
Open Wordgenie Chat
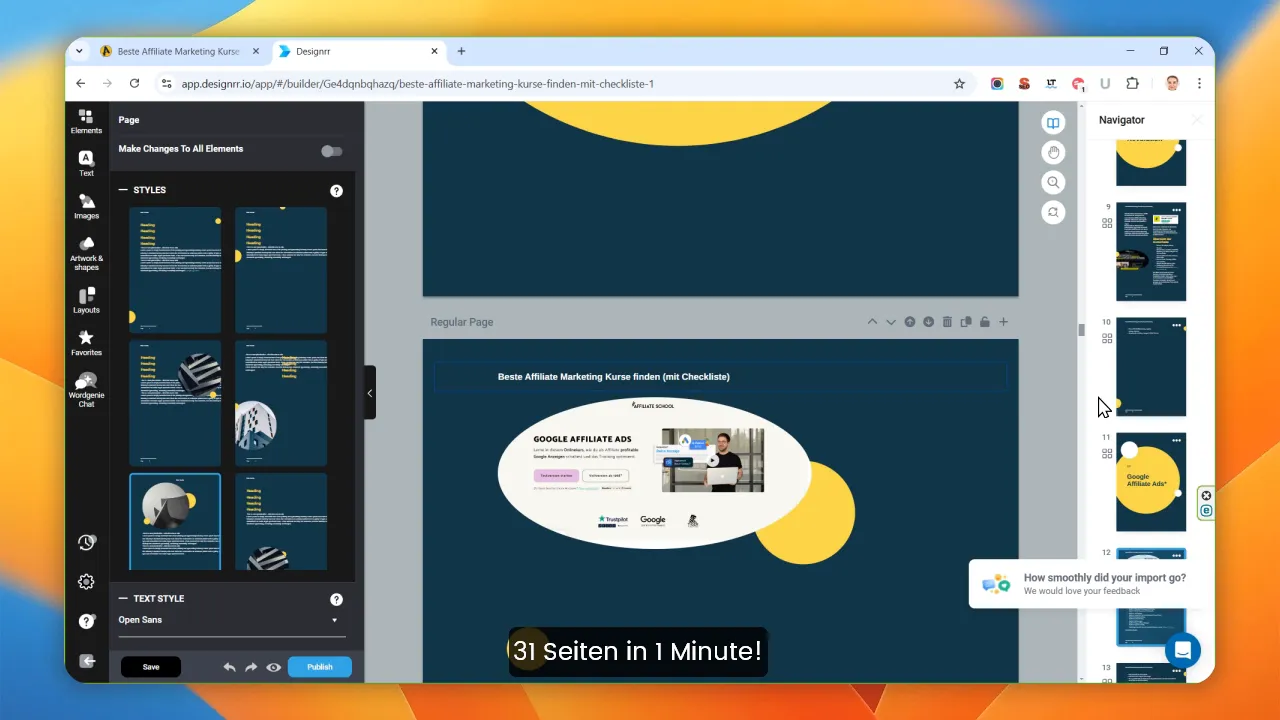(86, 390)
